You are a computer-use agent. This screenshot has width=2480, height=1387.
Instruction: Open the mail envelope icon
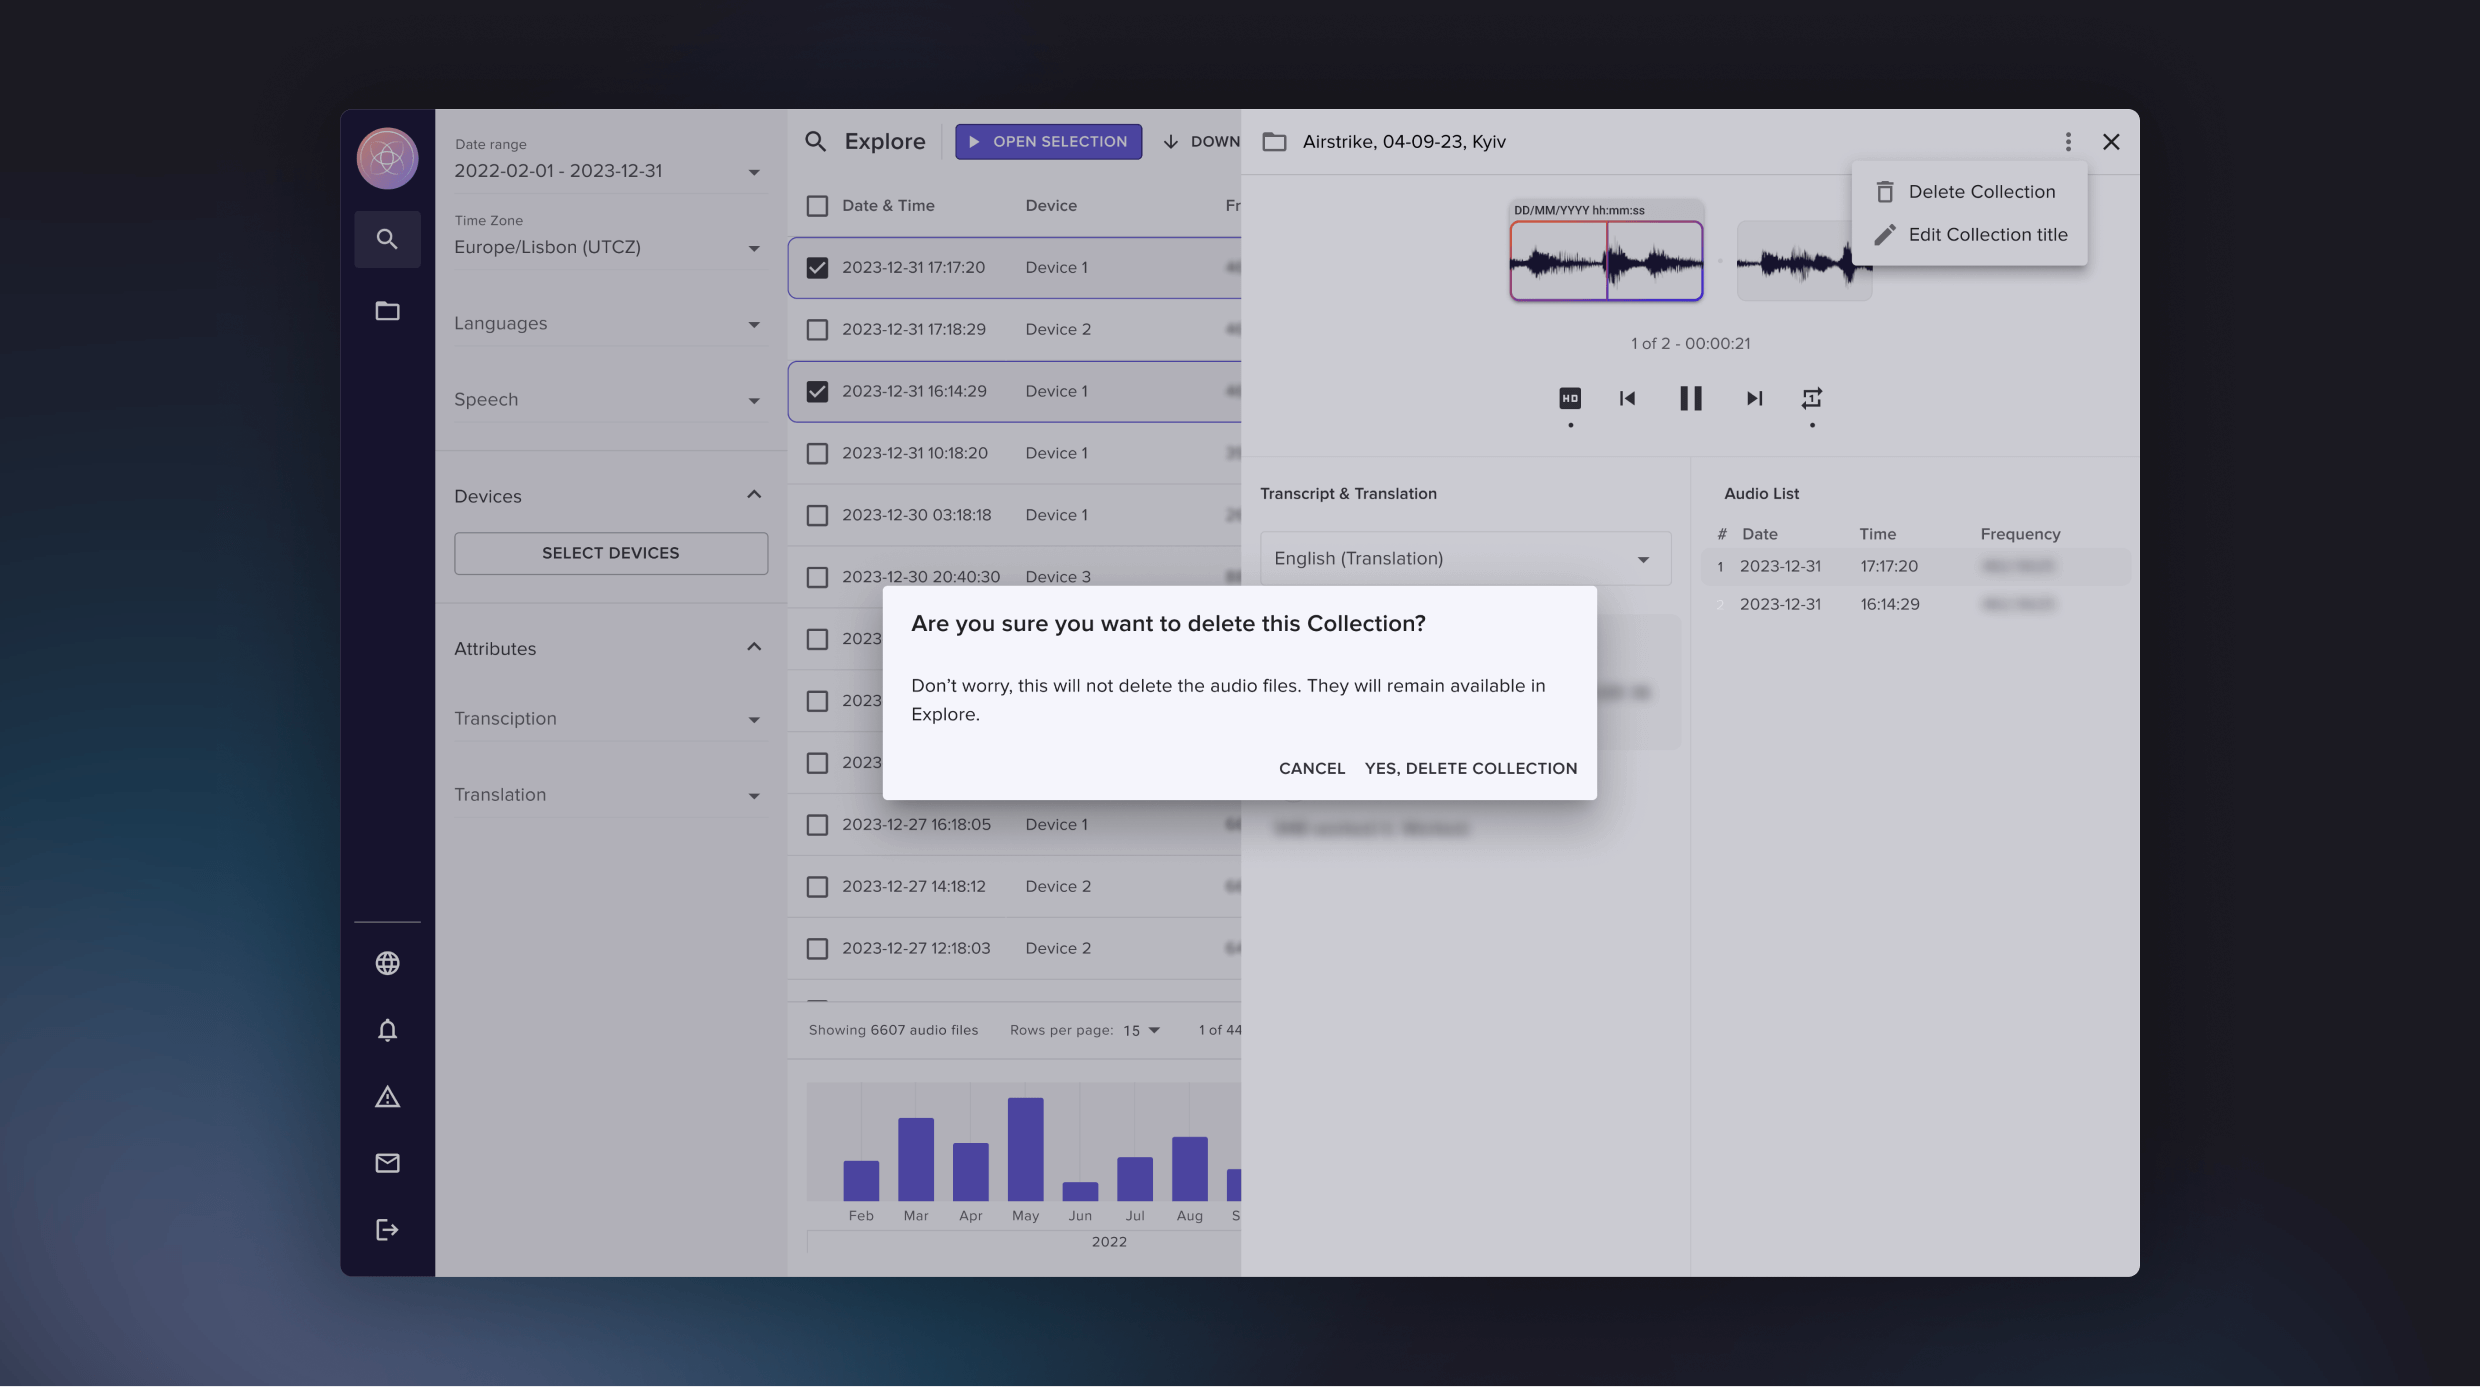[387, 1163]
